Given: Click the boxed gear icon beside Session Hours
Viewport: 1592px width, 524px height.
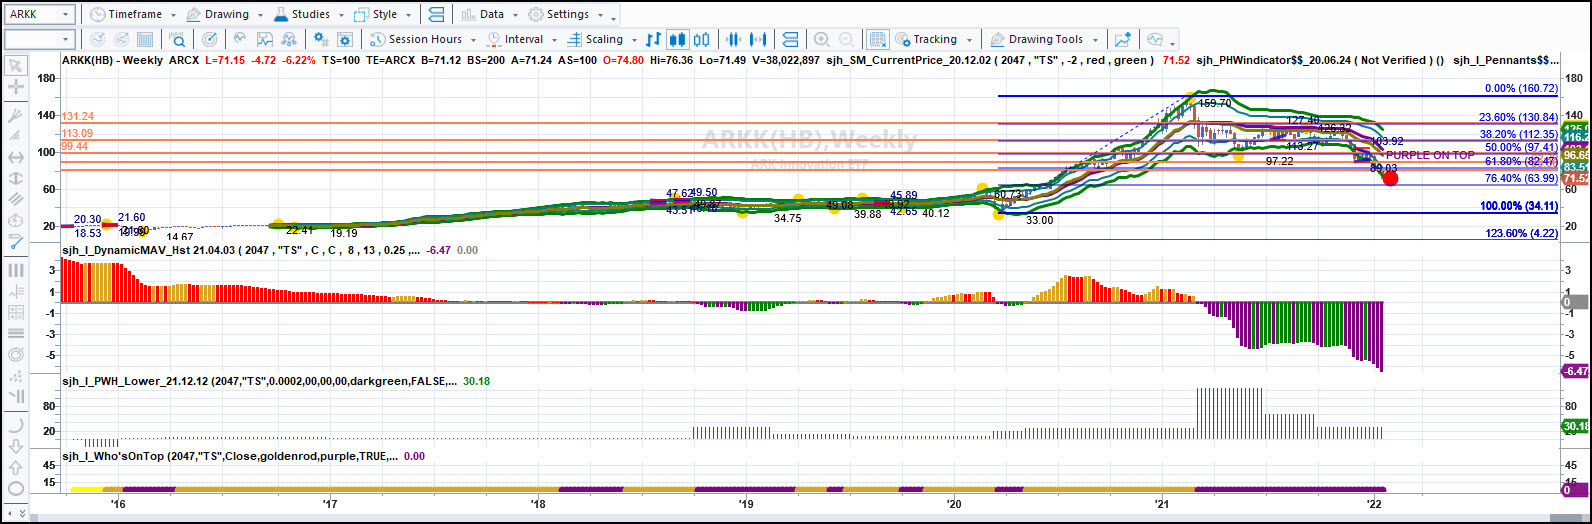Looking at the screenshot, I should [345, 39].
